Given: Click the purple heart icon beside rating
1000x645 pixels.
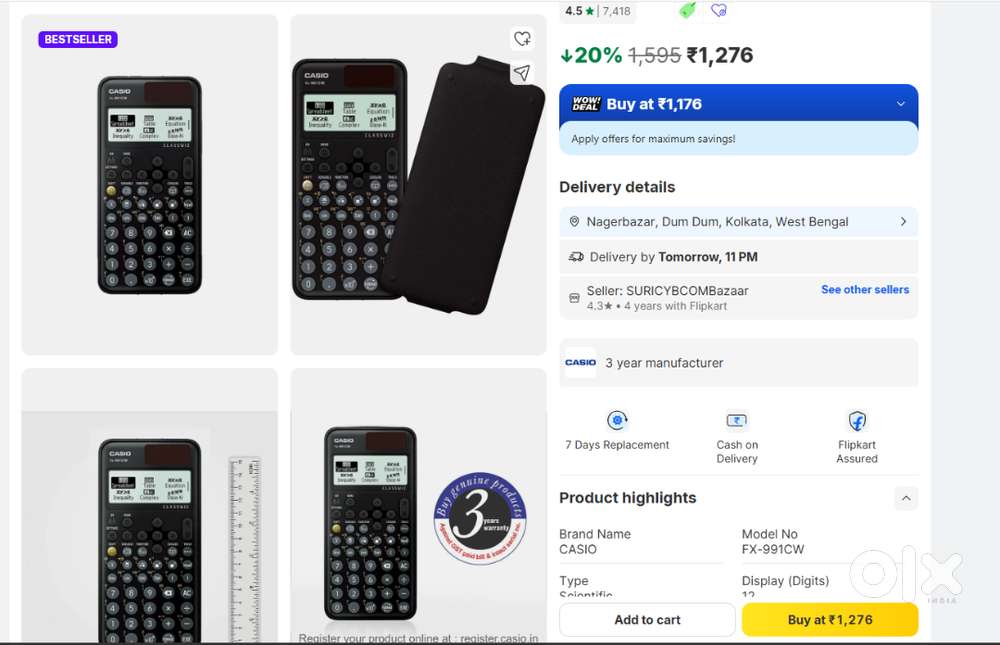Looking at the screenshot, I should 719,10.
